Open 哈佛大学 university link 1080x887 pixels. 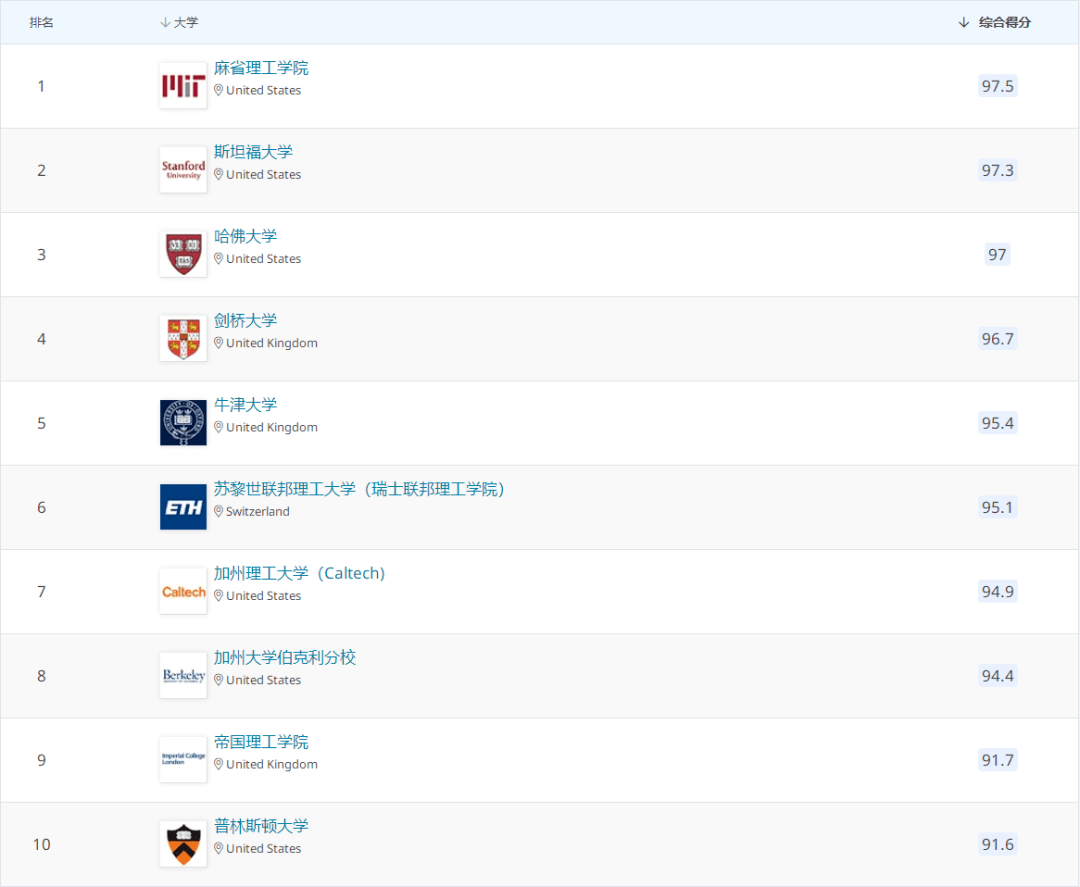coord(245,236)
